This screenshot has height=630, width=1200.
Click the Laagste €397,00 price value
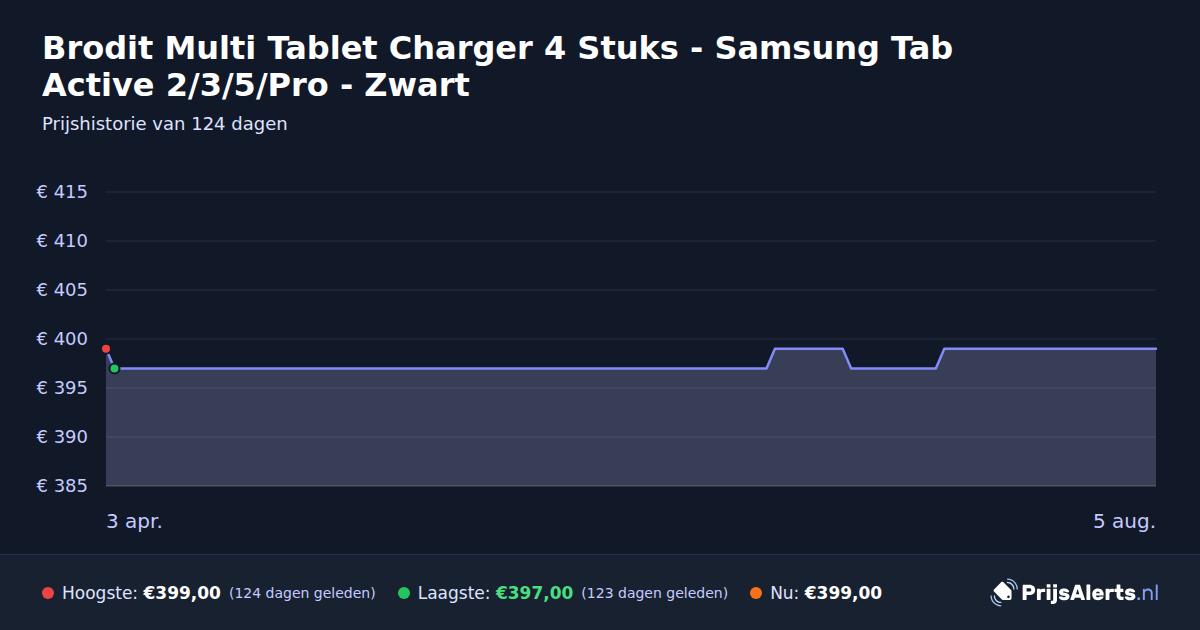pos(534,593)
